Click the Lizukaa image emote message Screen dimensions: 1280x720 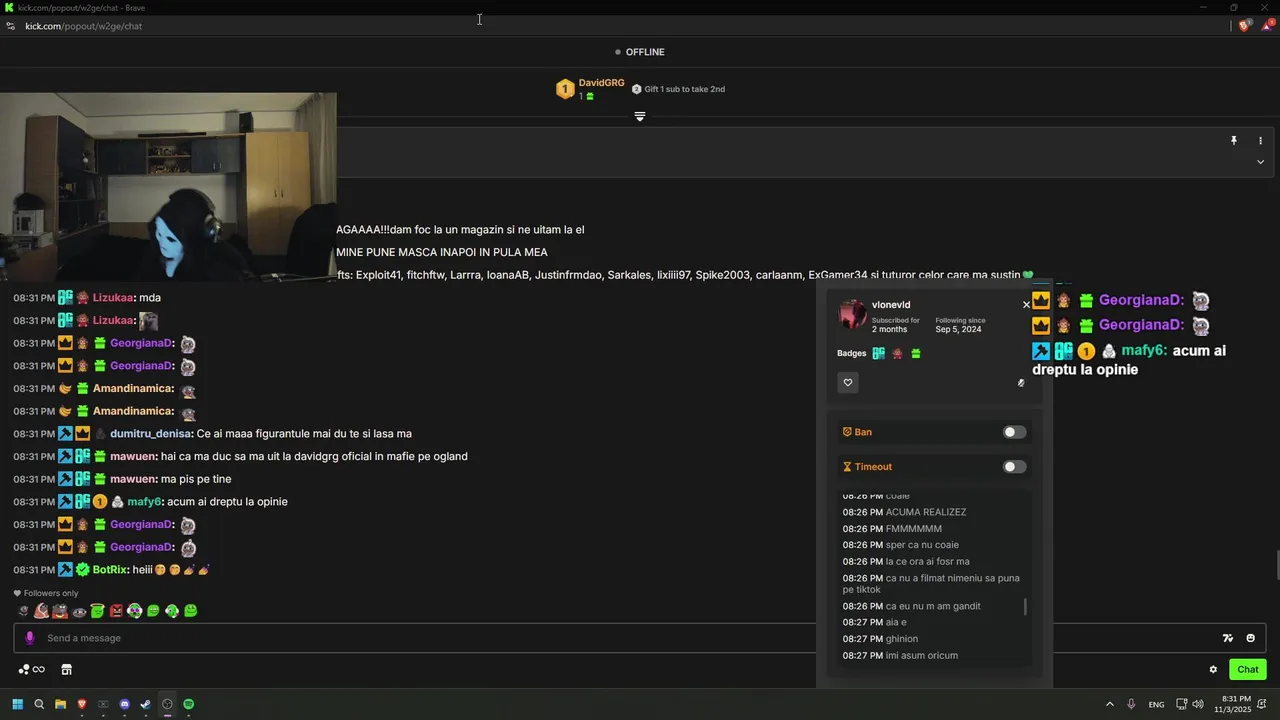pos(148,321)
